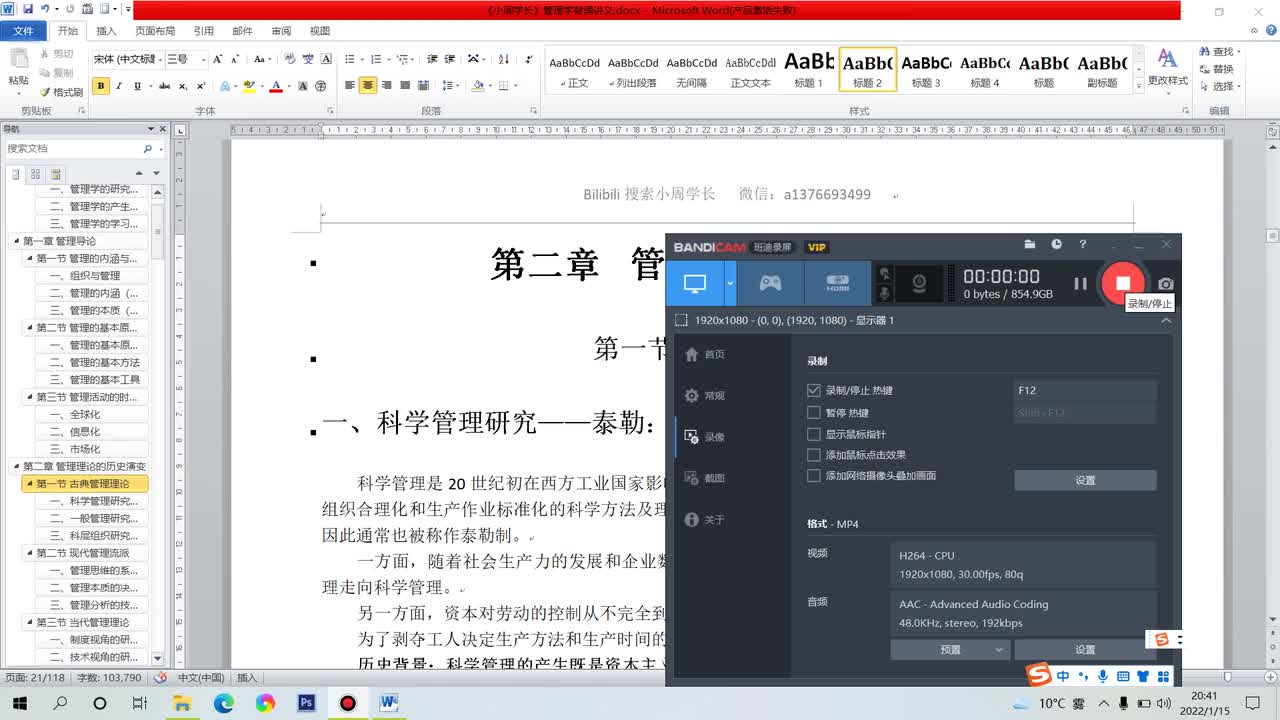This screenshot has width=1280, height=720.
Task: Toggle the Bandicam webcam overlay icon
Action: 919,284
